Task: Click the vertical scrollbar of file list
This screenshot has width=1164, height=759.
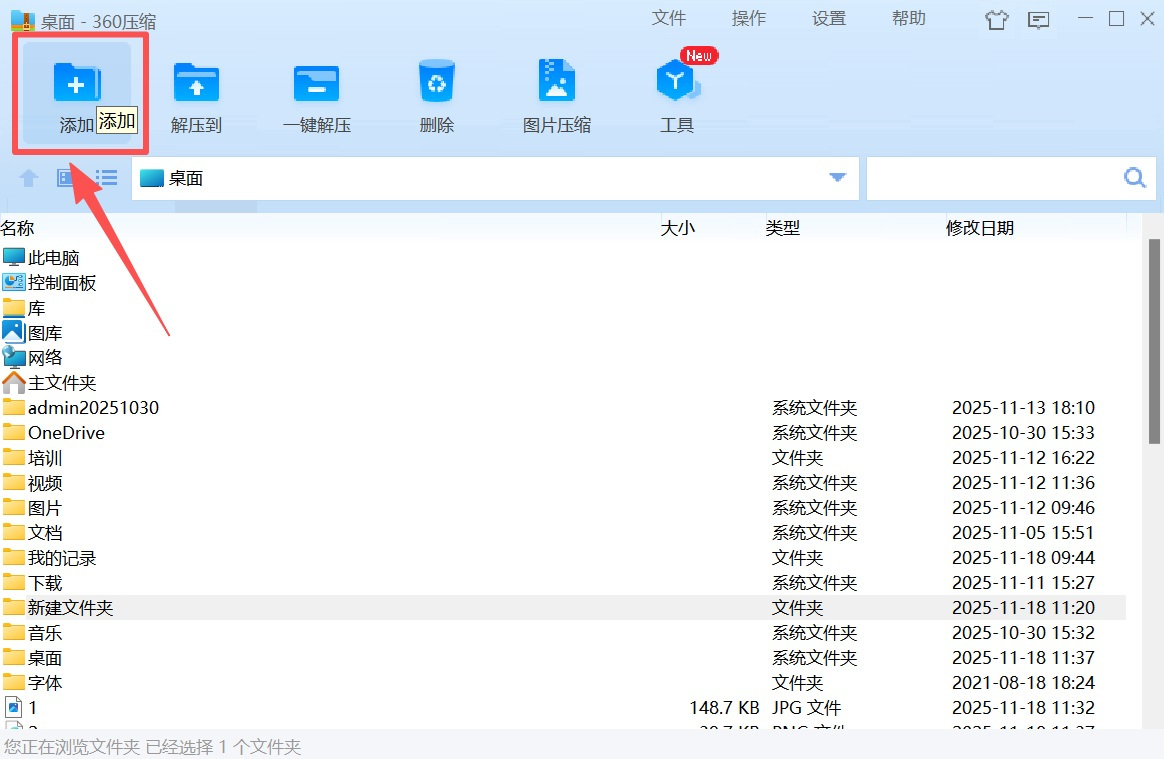Action: click(1154, 340)
